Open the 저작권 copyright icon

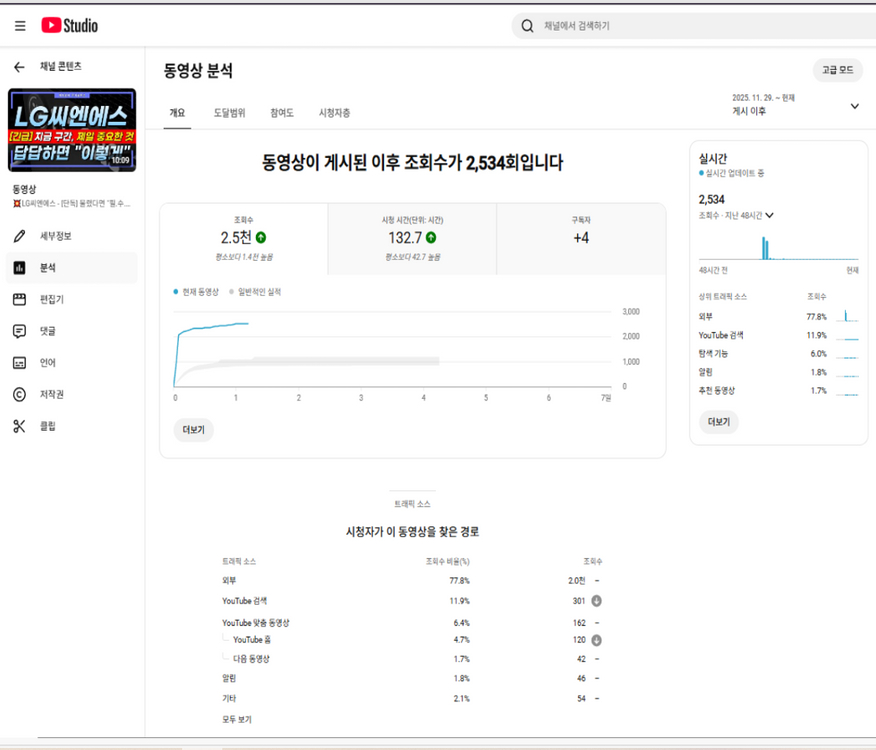click(x=18, y=395)
